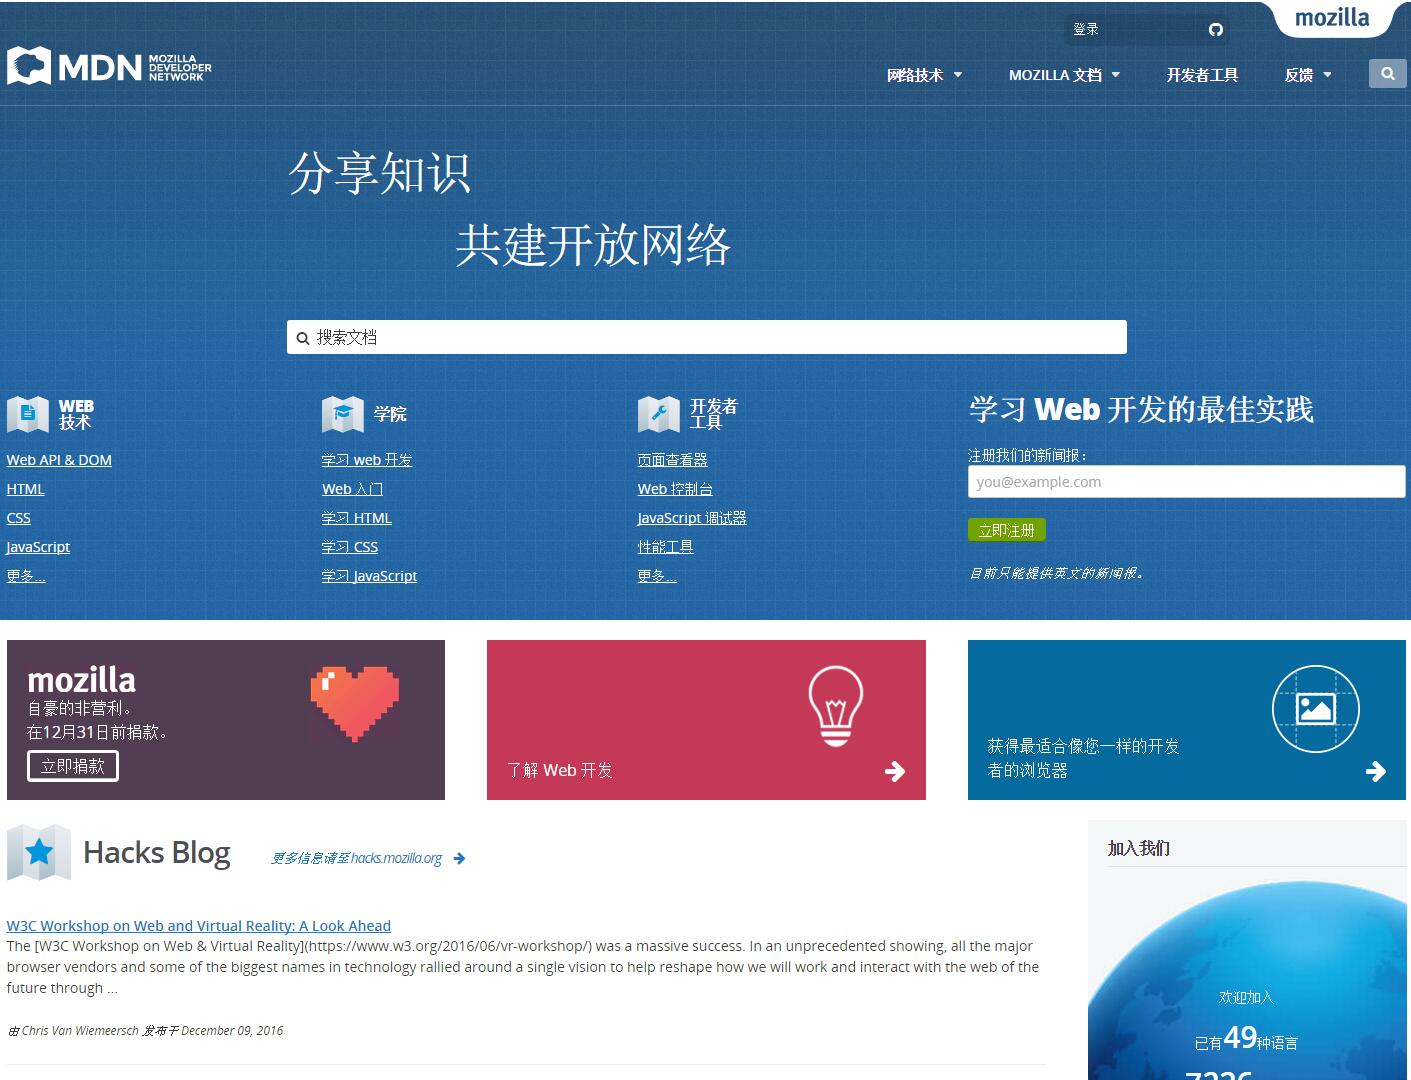Open the 学习 JavaScript link
The height and width of the screenshot is (1080, 1411).
click(x=370, y=576)
